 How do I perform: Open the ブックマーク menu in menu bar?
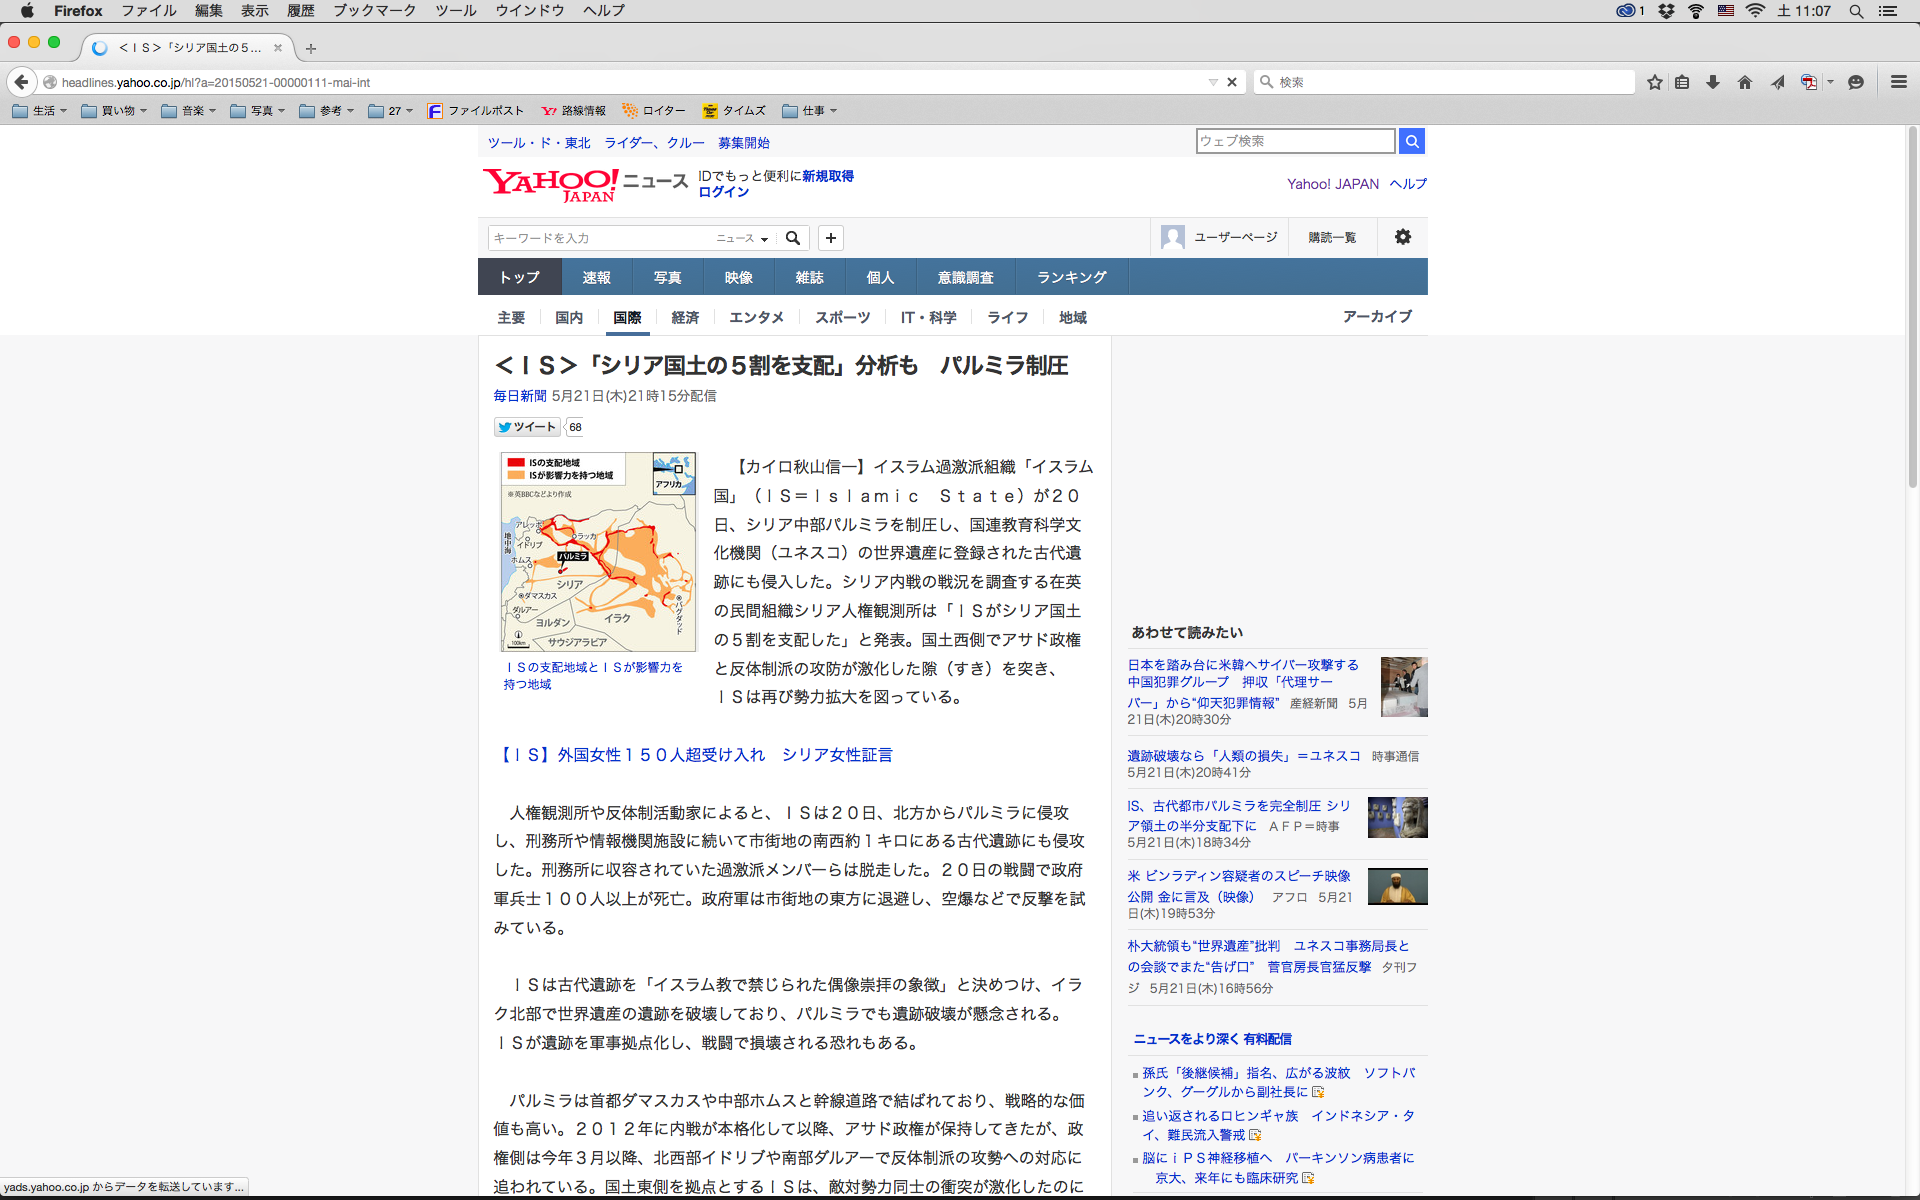pyautogui.click(x=374, y=11)
